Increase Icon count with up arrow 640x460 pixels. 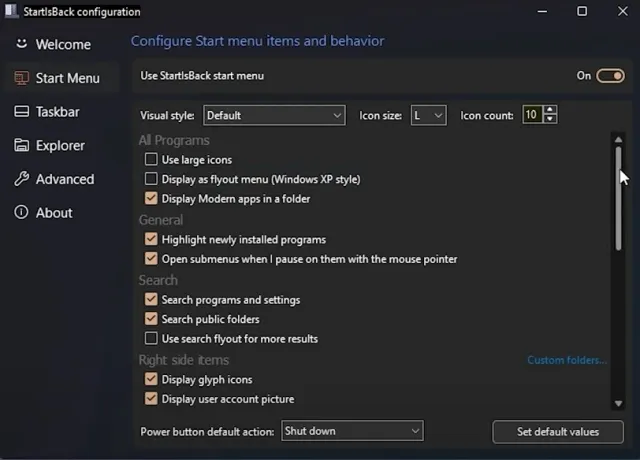[550, 110]
